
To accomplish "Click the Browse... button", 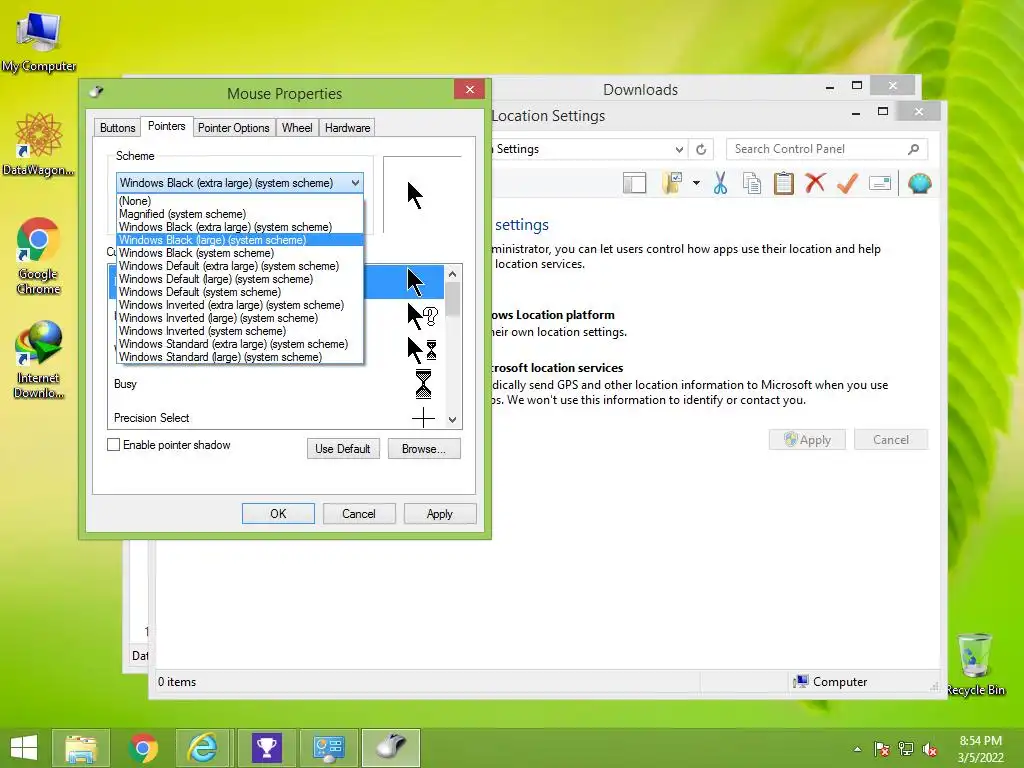I will coord(424,449).
